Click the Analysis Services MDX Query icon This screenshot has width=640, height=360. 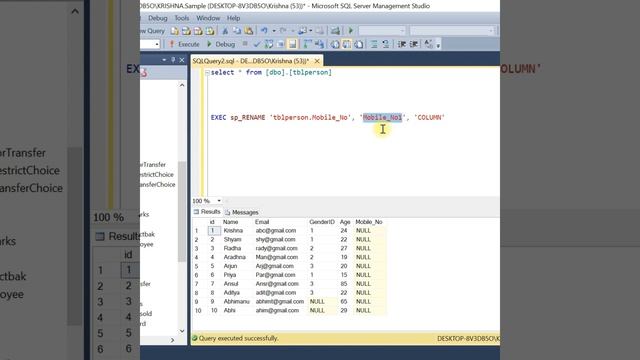tap(186, 31)
